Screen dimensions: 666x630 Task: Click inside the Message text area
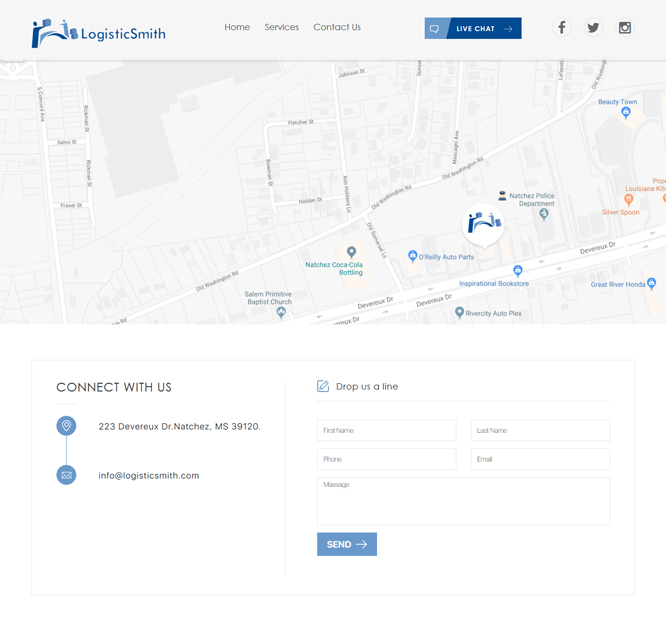463,501
